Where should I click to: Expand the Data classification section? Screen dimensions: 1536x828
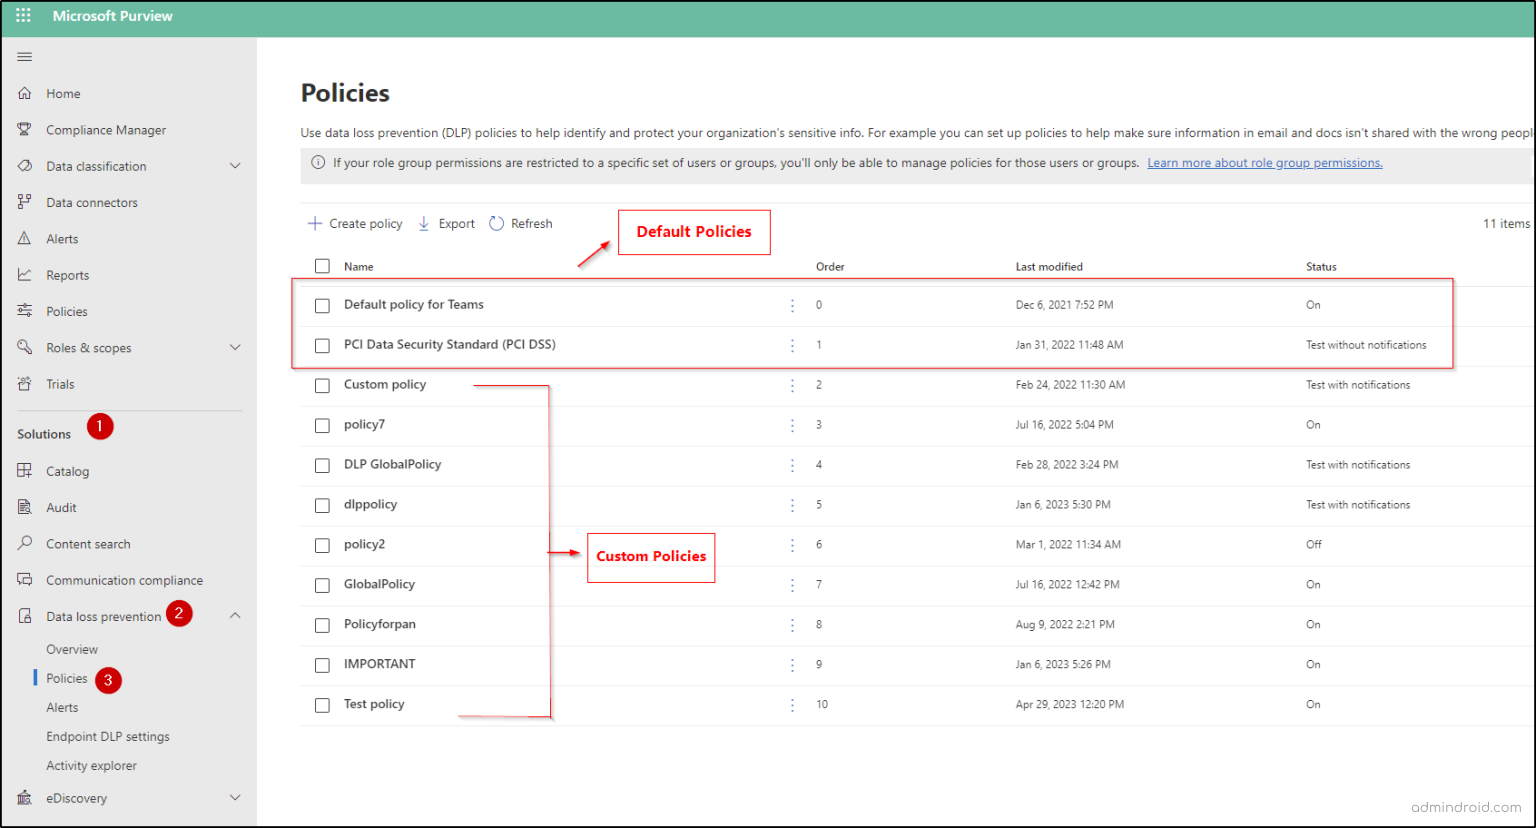[236, 166]
